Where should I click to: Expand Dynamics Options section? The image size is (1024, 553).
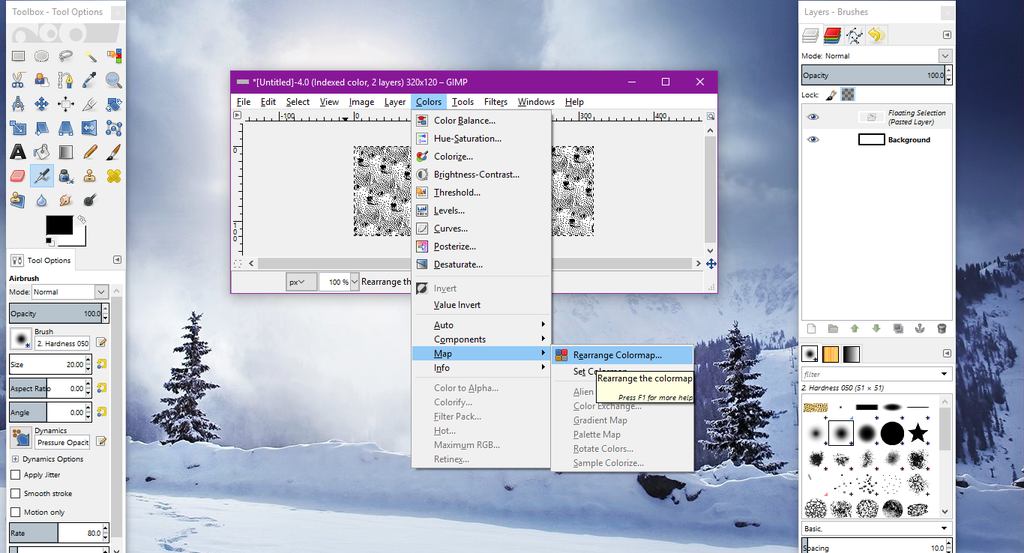click(x=15, y=459)
